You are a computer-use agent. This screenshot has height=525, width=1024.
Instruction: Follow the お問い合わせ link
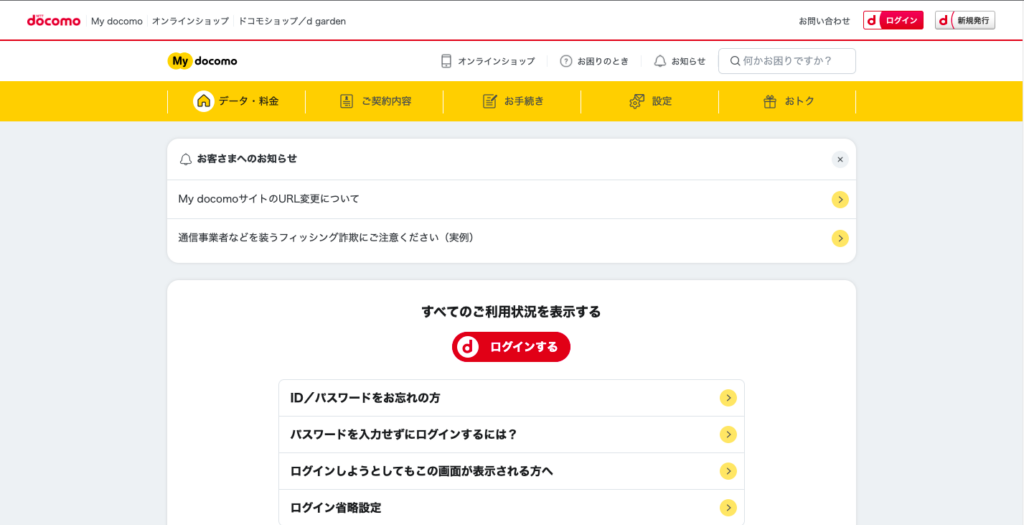click(x=824, y=21)
